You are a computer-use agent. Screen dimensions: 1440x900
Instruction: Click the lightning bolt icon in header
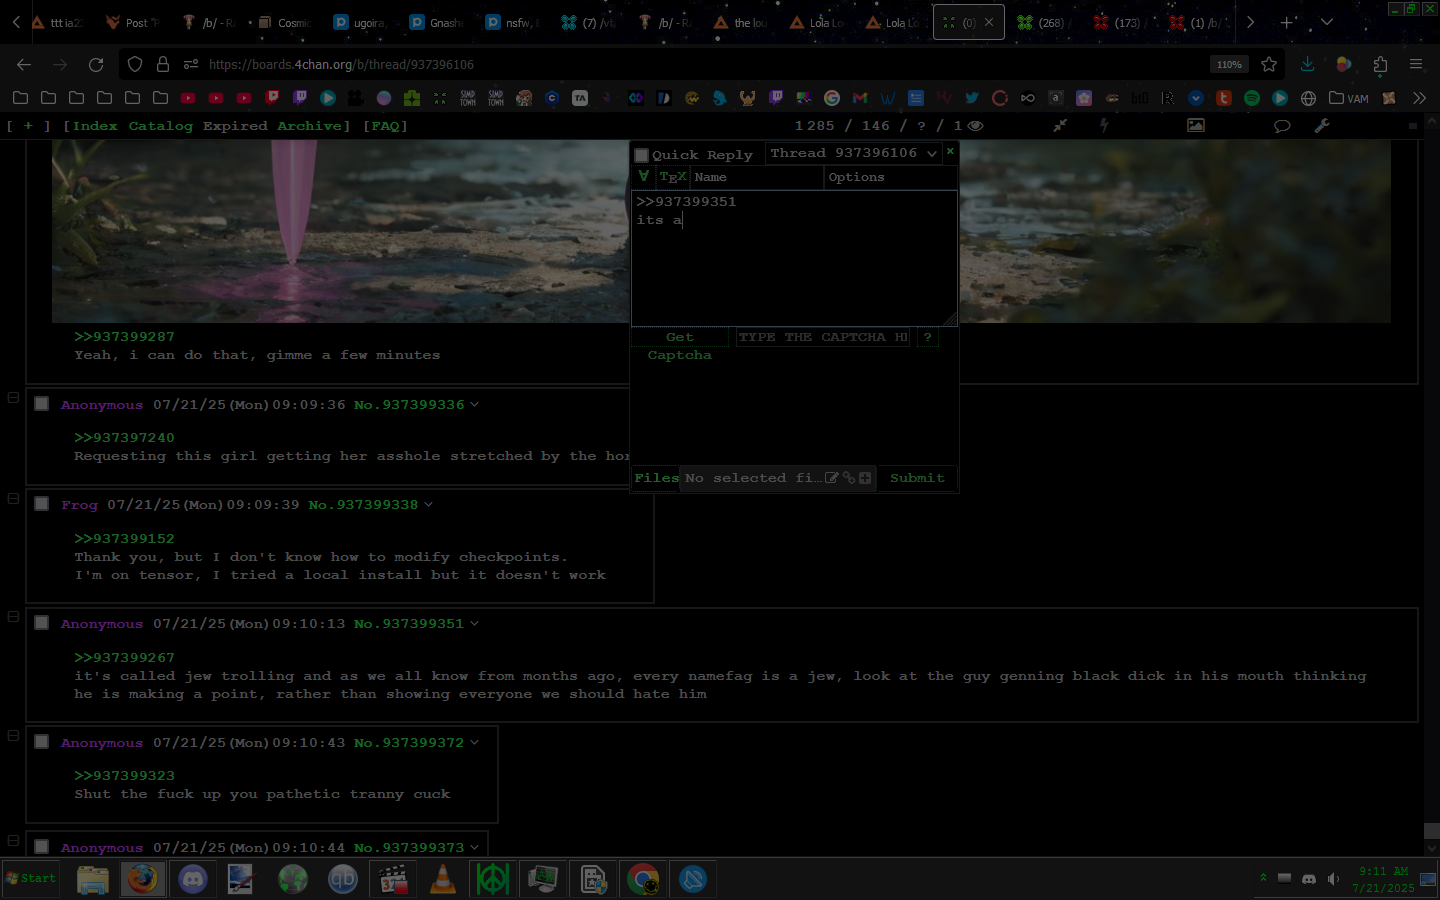tap(1105, 126)
